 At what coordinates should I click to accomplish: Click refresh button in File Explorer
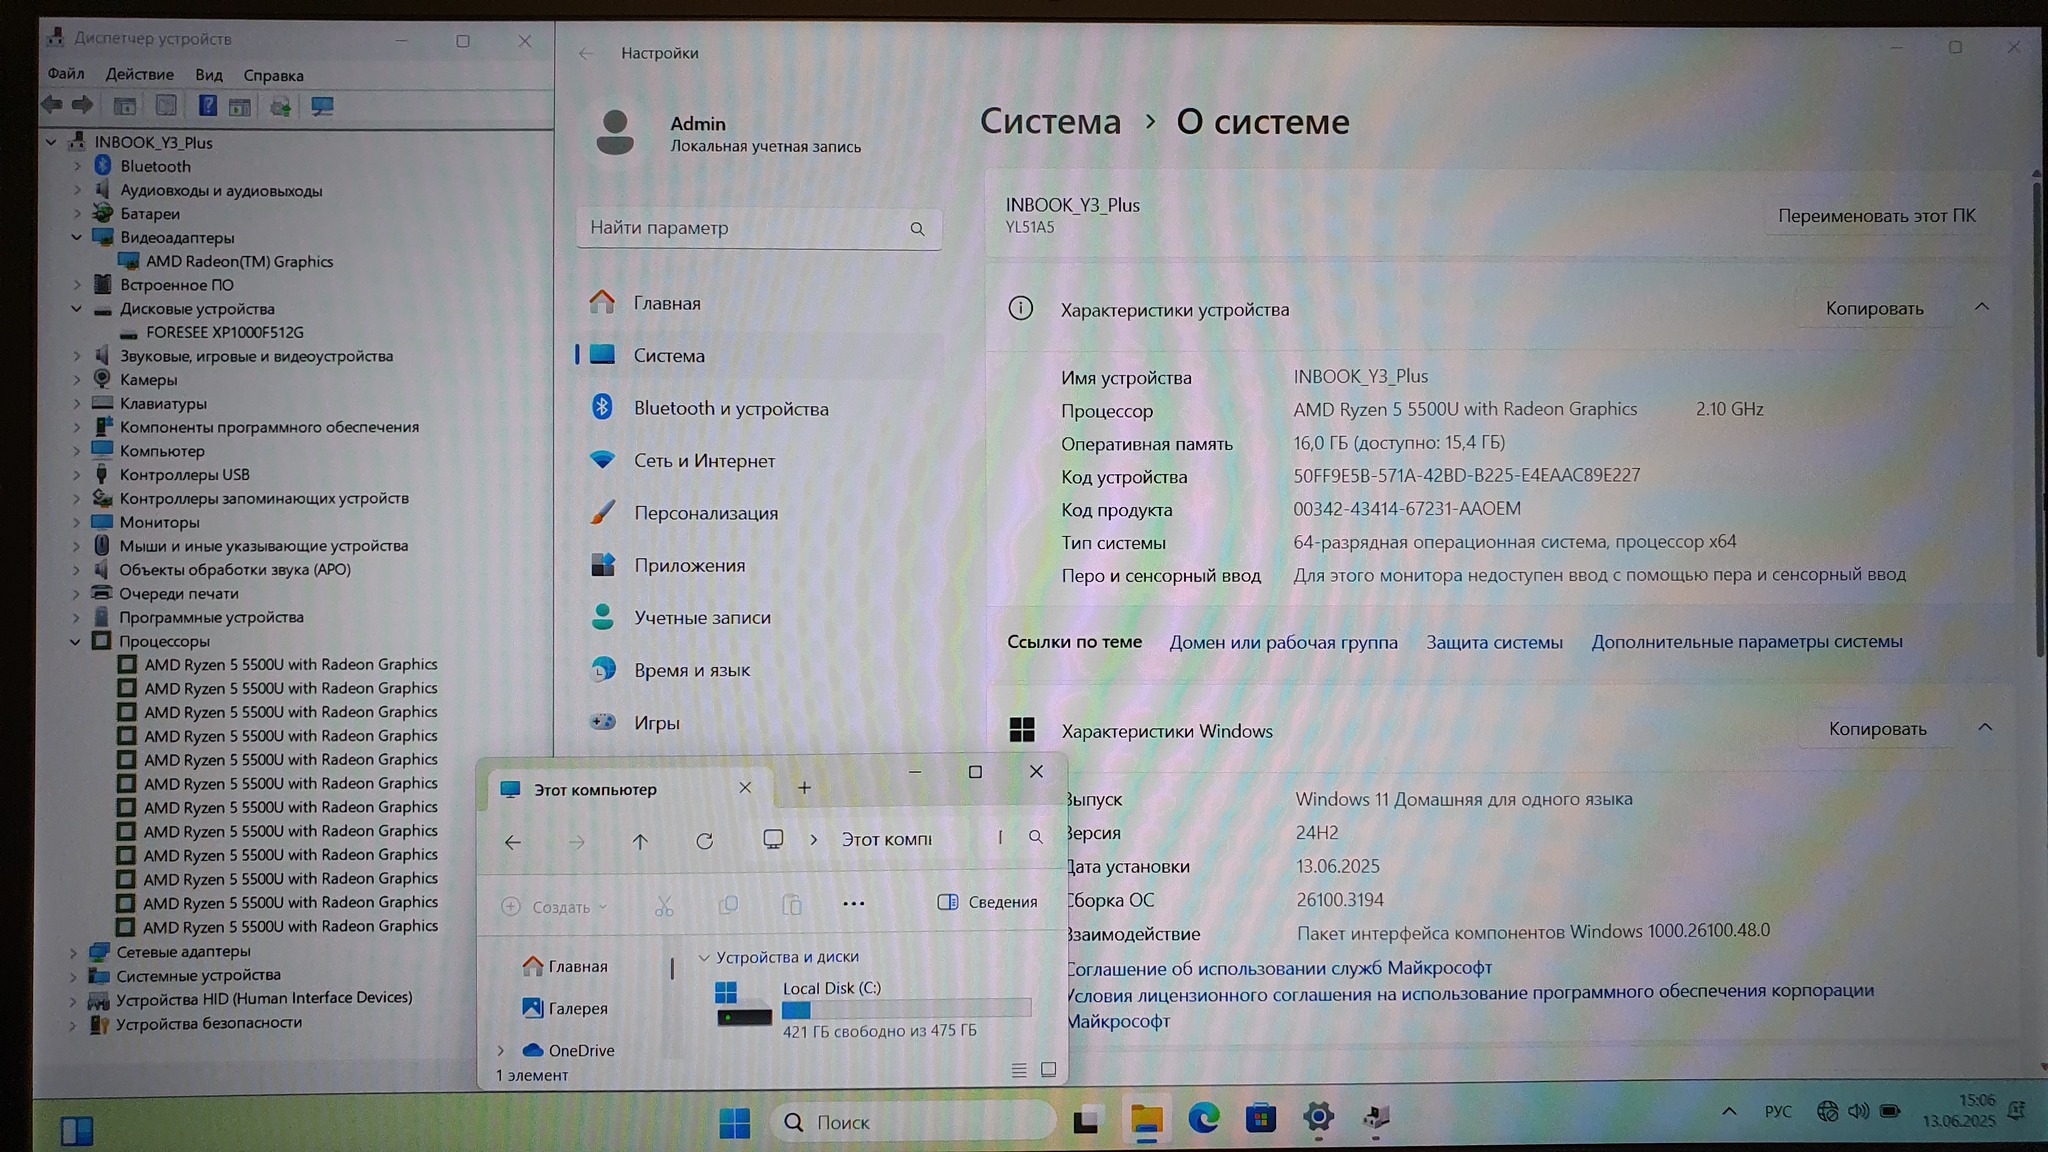point(704,841)
